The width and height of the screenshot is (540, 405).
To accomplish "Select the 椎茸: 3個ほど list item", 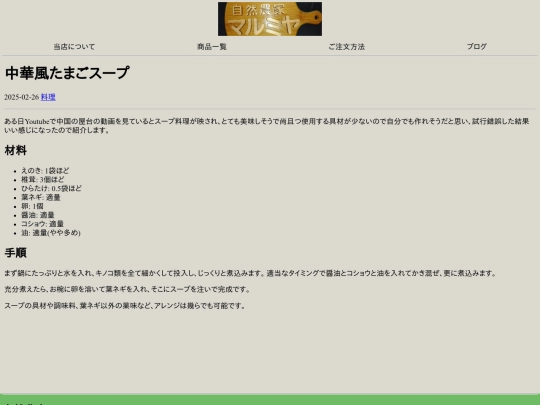I will click(x=43, y=179).
